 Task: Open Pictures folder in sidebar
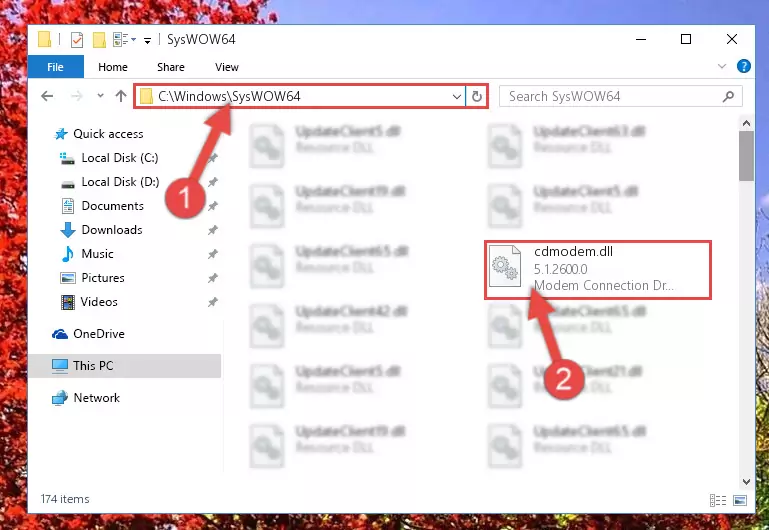(x=103, y=278)
